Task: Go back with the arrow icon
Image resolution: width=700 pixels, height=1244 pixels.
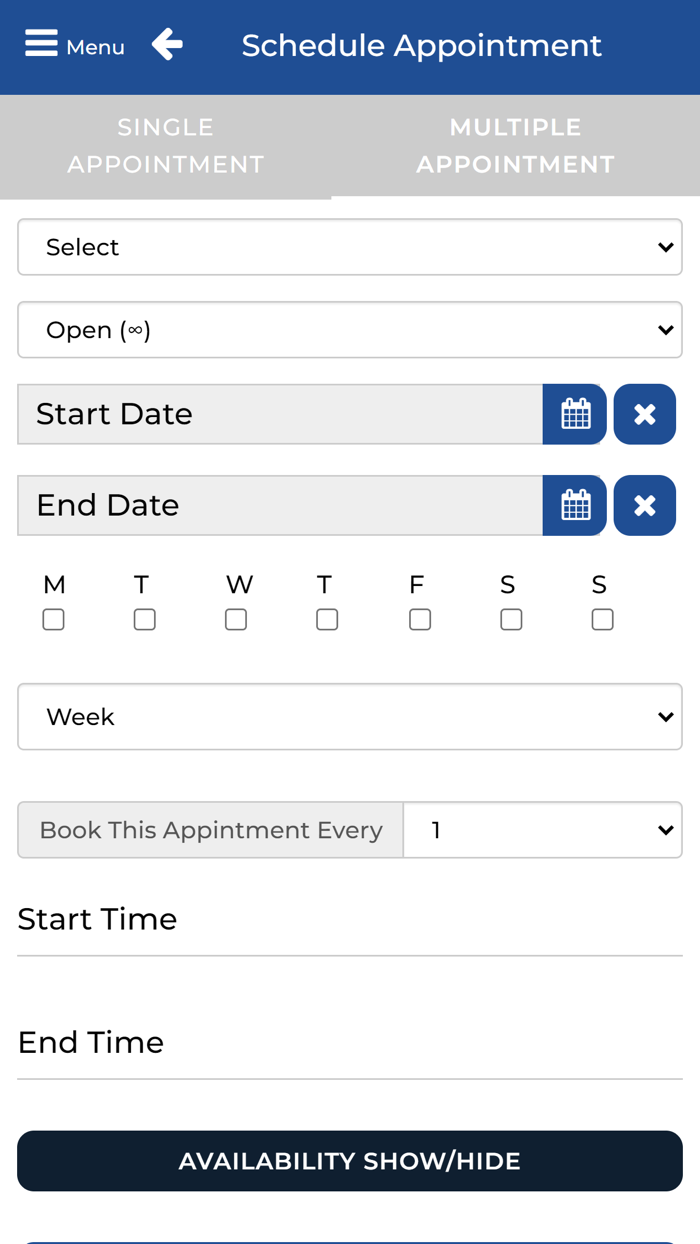Action: point(167,45)
